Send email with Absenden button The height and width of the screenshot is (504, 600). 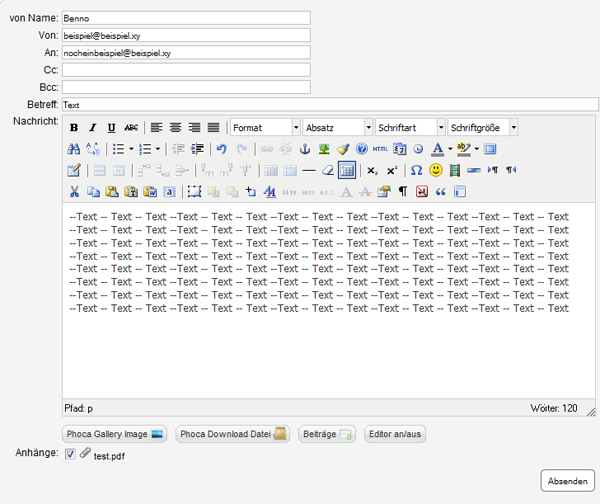(x=567, y=481)
